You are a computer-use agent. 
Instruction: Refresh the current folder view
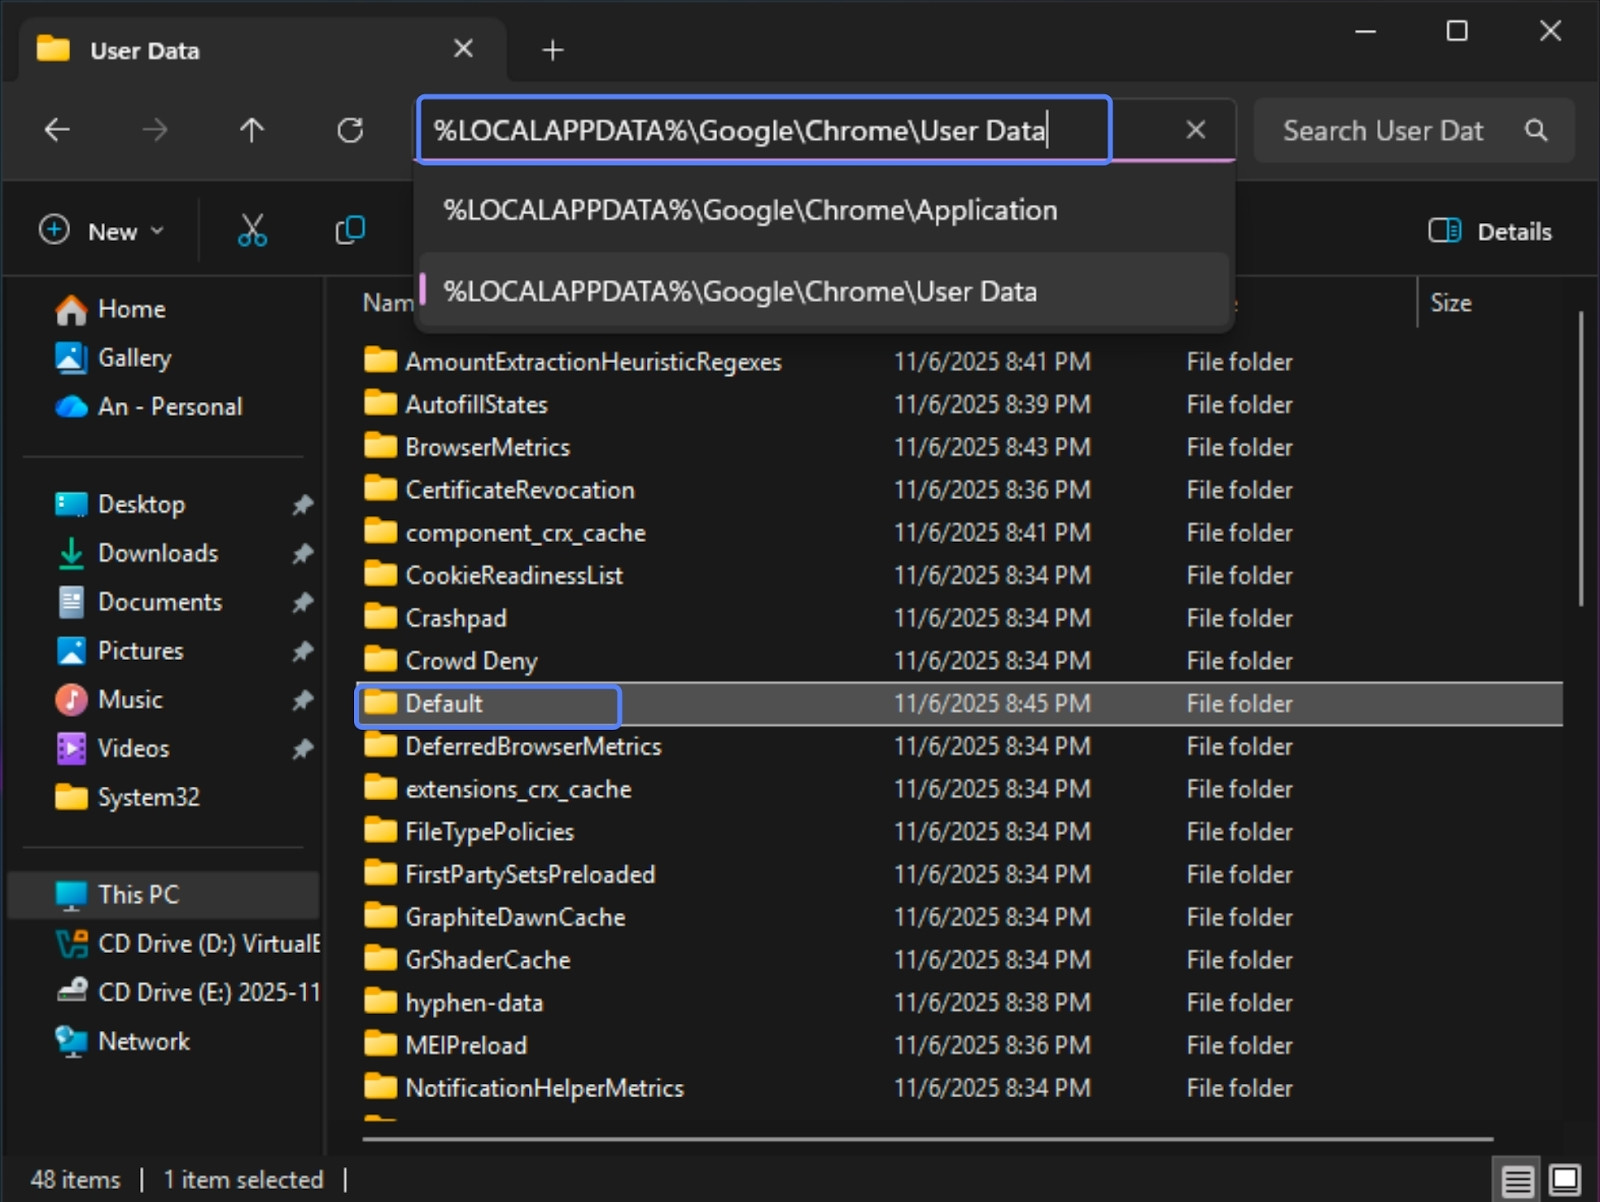[350, 130]
